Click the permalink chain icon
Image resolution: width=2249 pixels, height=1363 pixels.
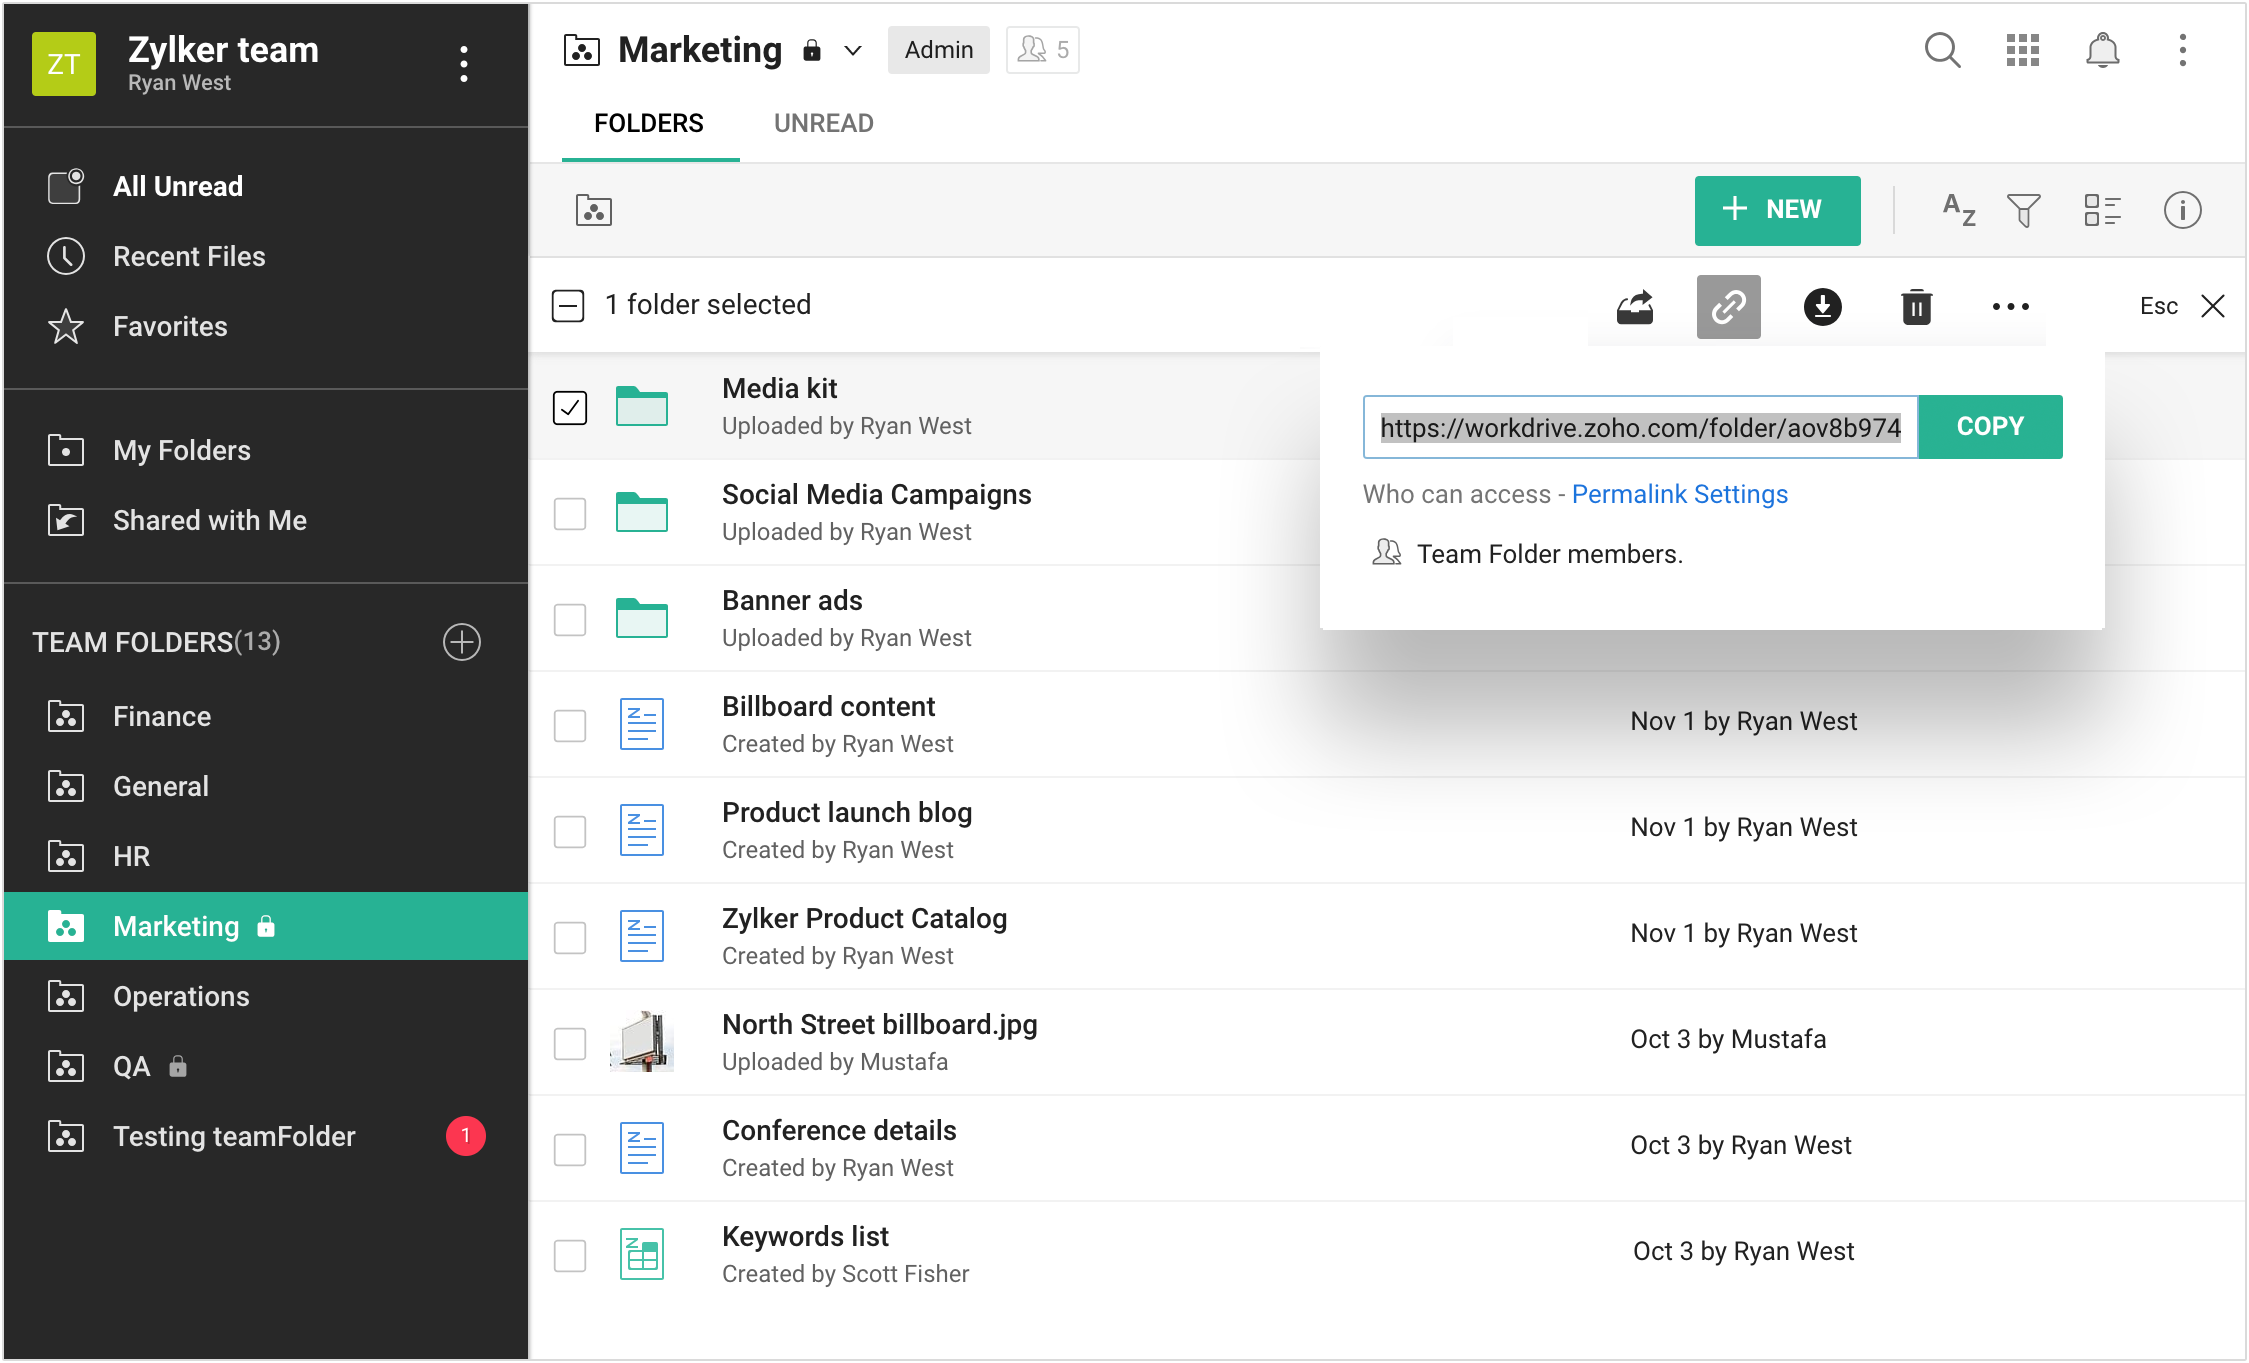[x=1728, y=306]
